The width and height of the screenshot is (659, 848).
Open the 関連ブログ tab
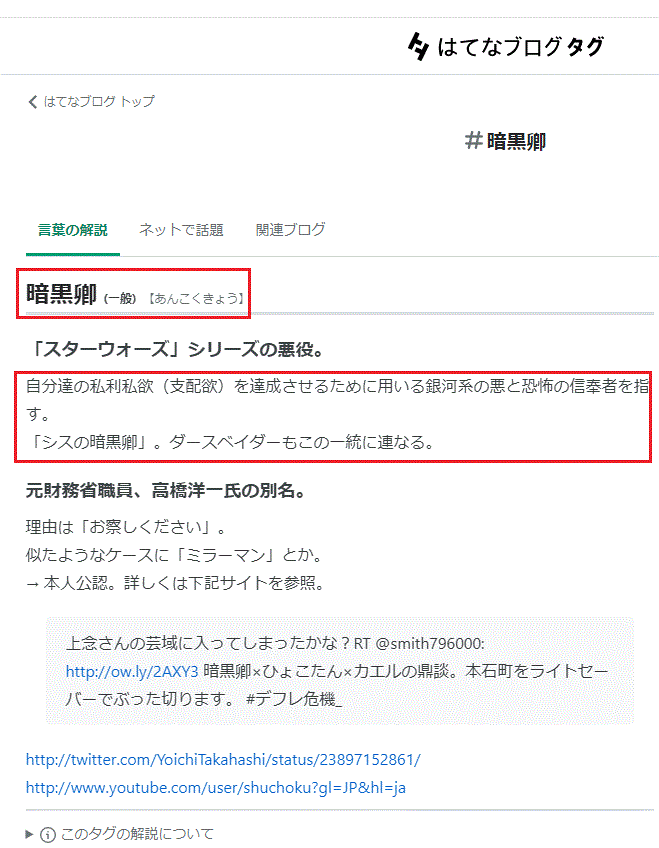point(290,230)
